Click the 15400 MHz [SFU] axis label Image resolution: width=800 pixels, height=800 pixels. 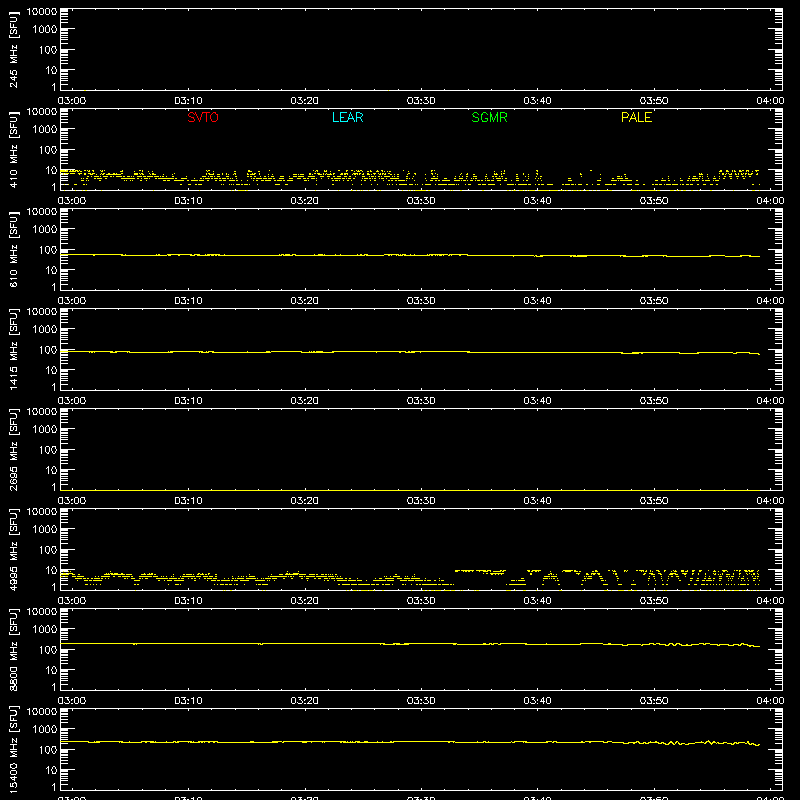click(x=13, y=749)
